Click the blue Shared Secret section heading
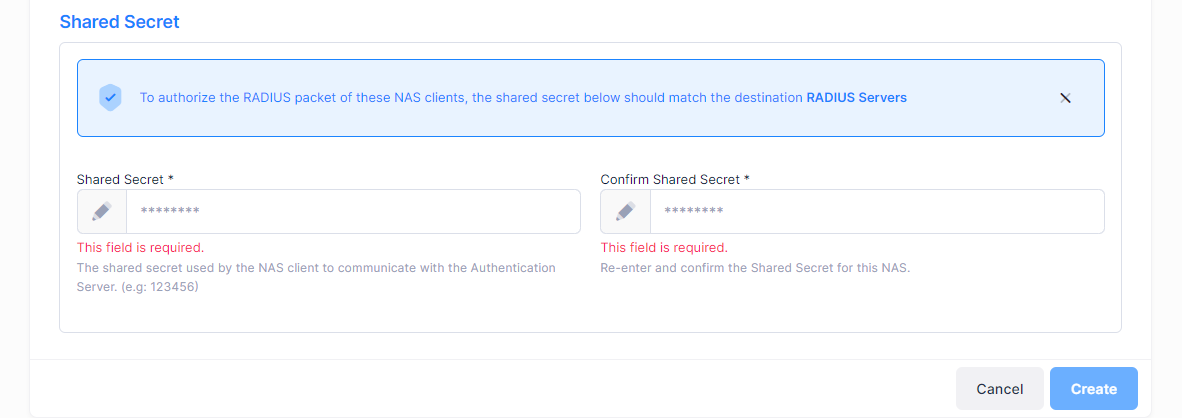 pyautogui.click(x=119, y=22)
